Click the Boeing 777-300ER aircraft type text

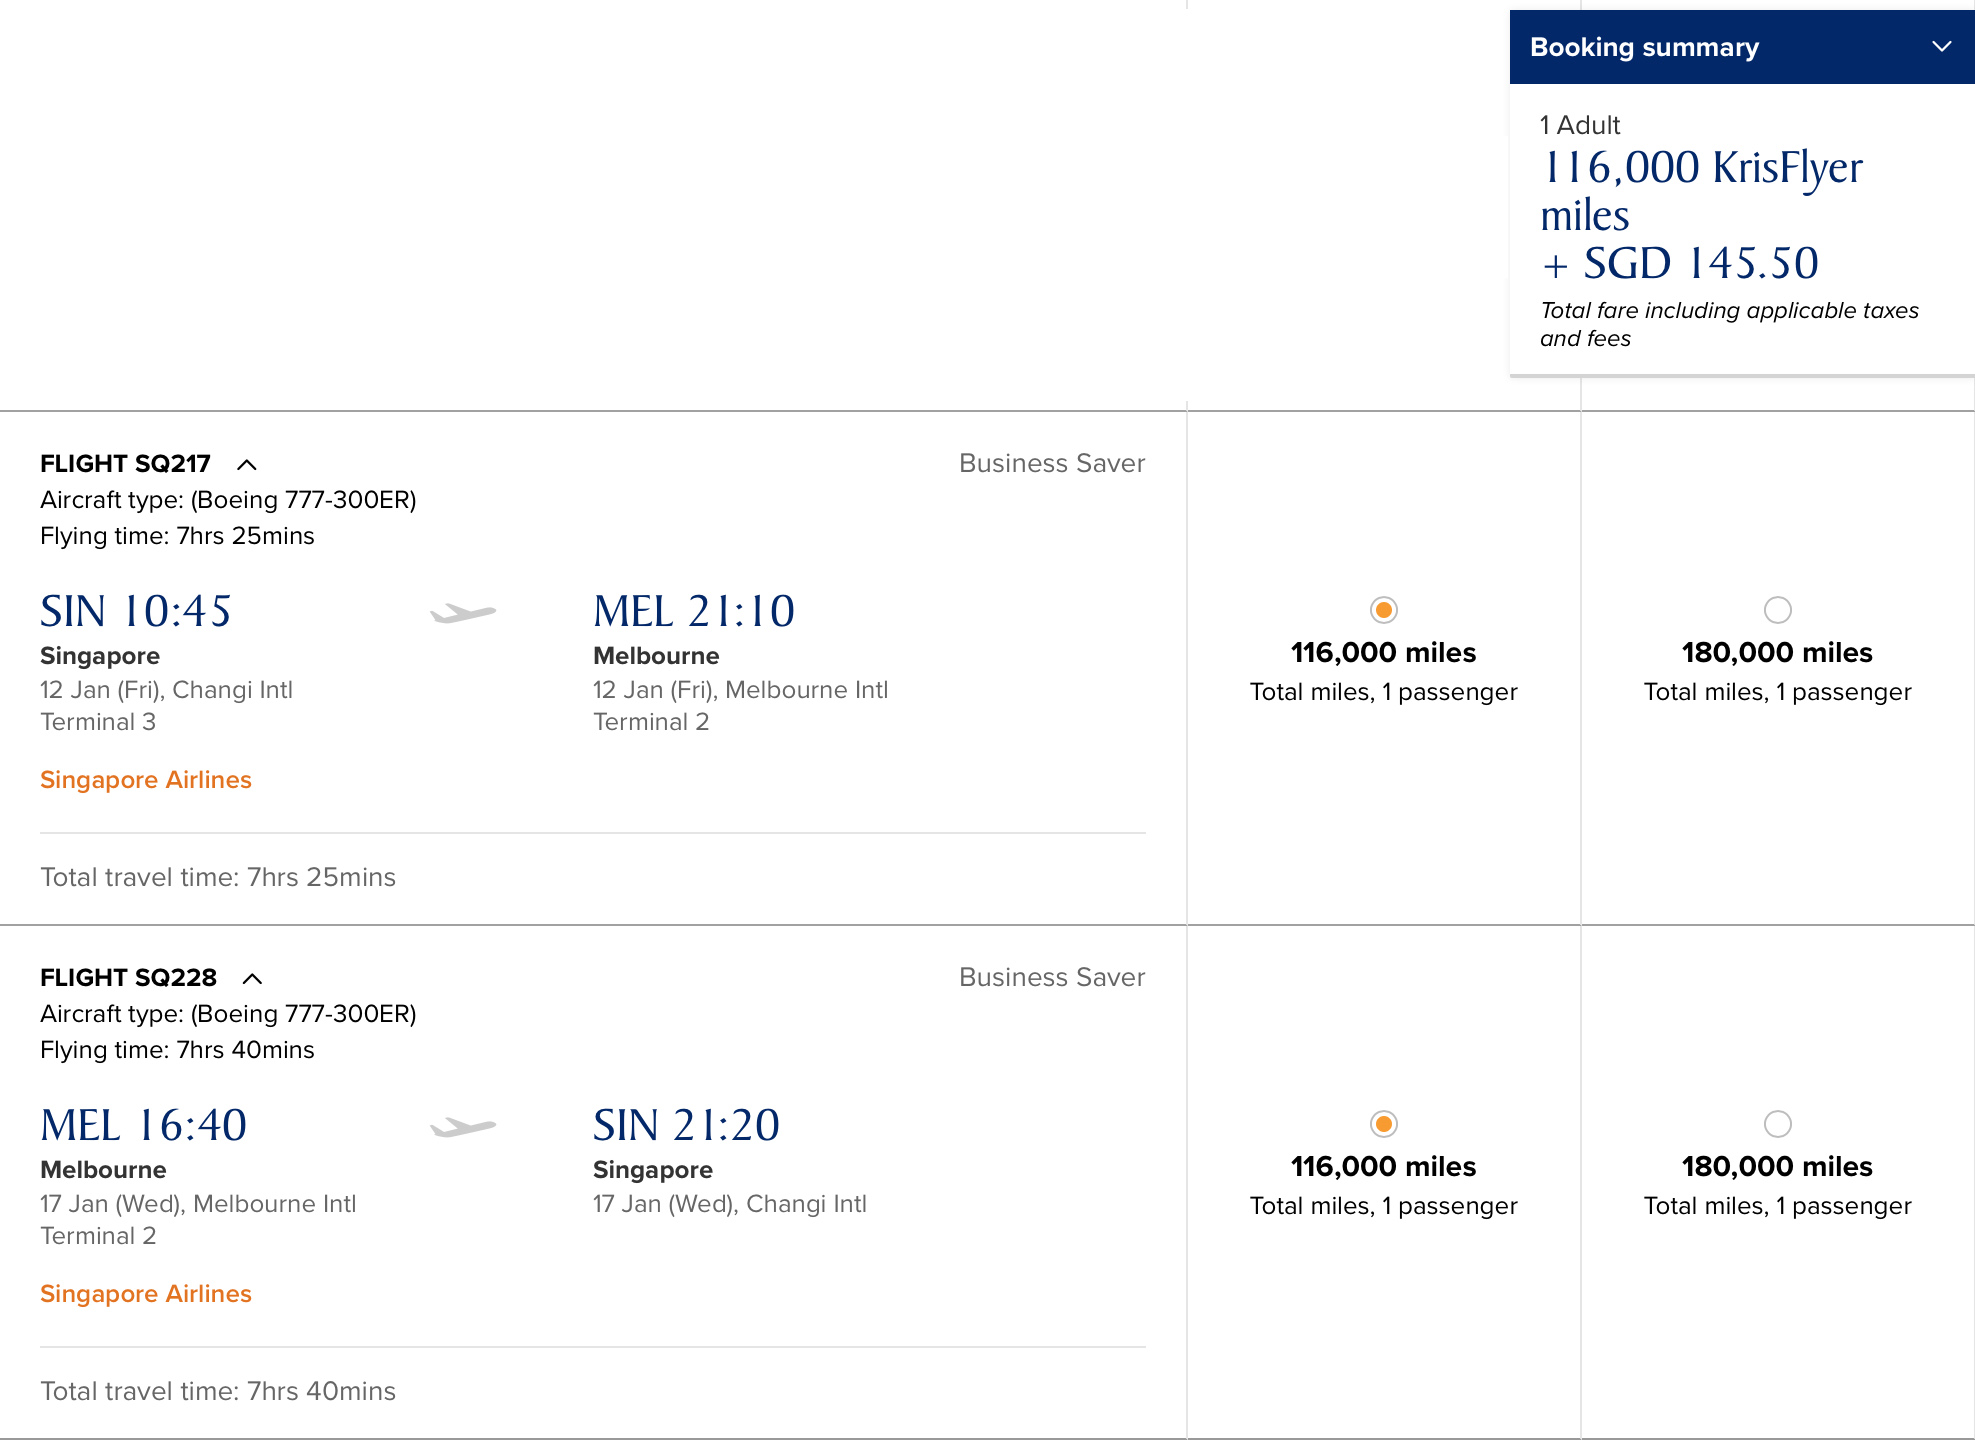[x=228, y=499]
